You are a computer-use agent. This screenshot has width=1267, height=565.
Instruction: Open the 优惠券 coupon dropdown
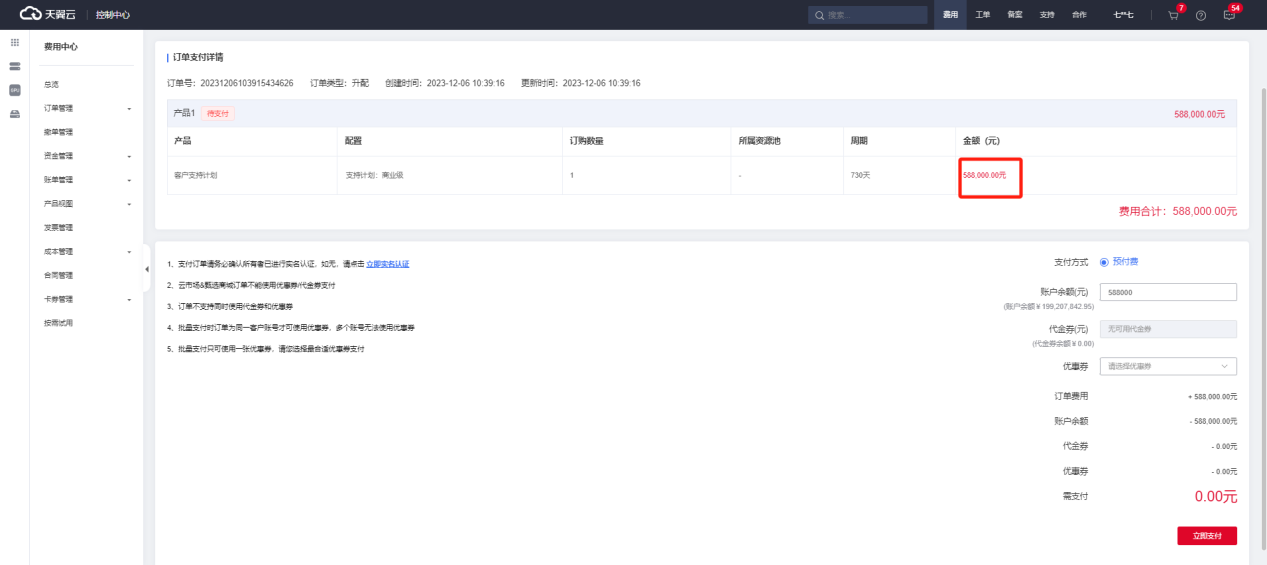(1167, 367)
